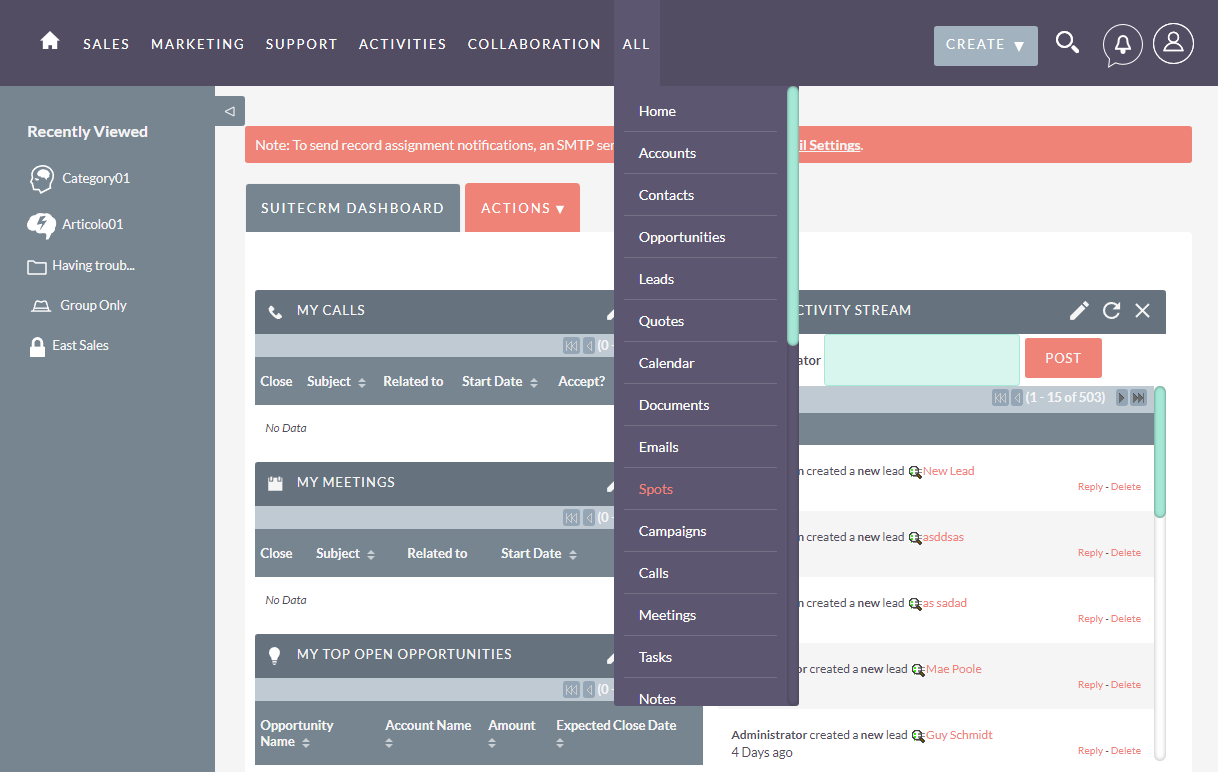This screenshot has width=1218, height=772.
Task: Open the user profile icon
Action: pyautogui.click(x=1173, y=44)
